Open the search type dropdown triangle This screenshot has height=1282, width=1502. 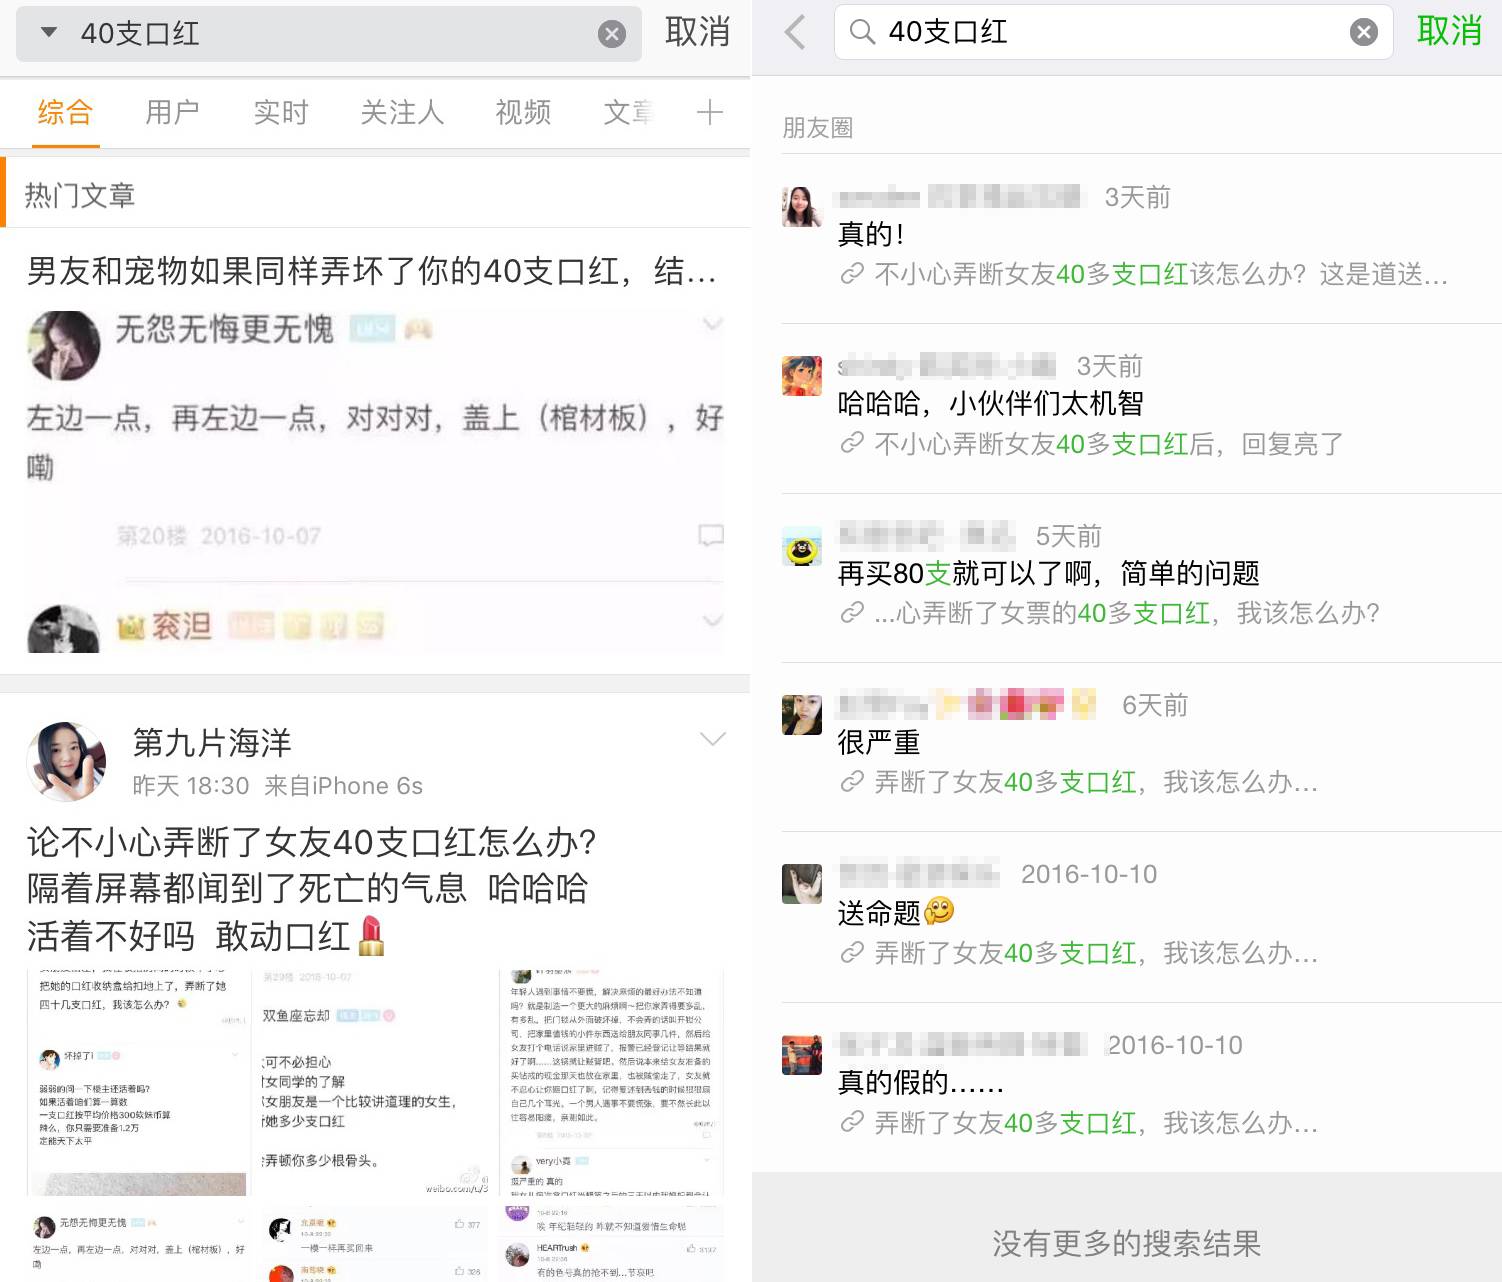coord(48,32)
